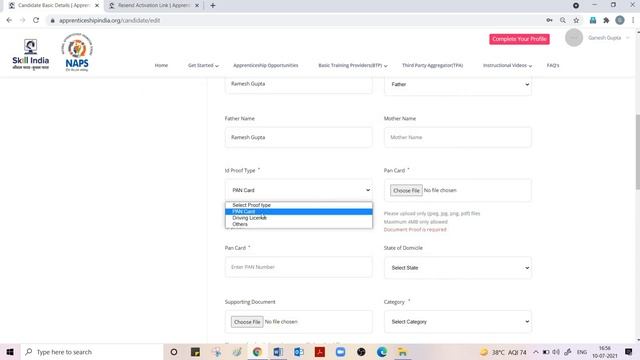Open the Father relation dropdown
Image resolution: width=640 pixels, height=360 pixels.
[x=458, y=84]
